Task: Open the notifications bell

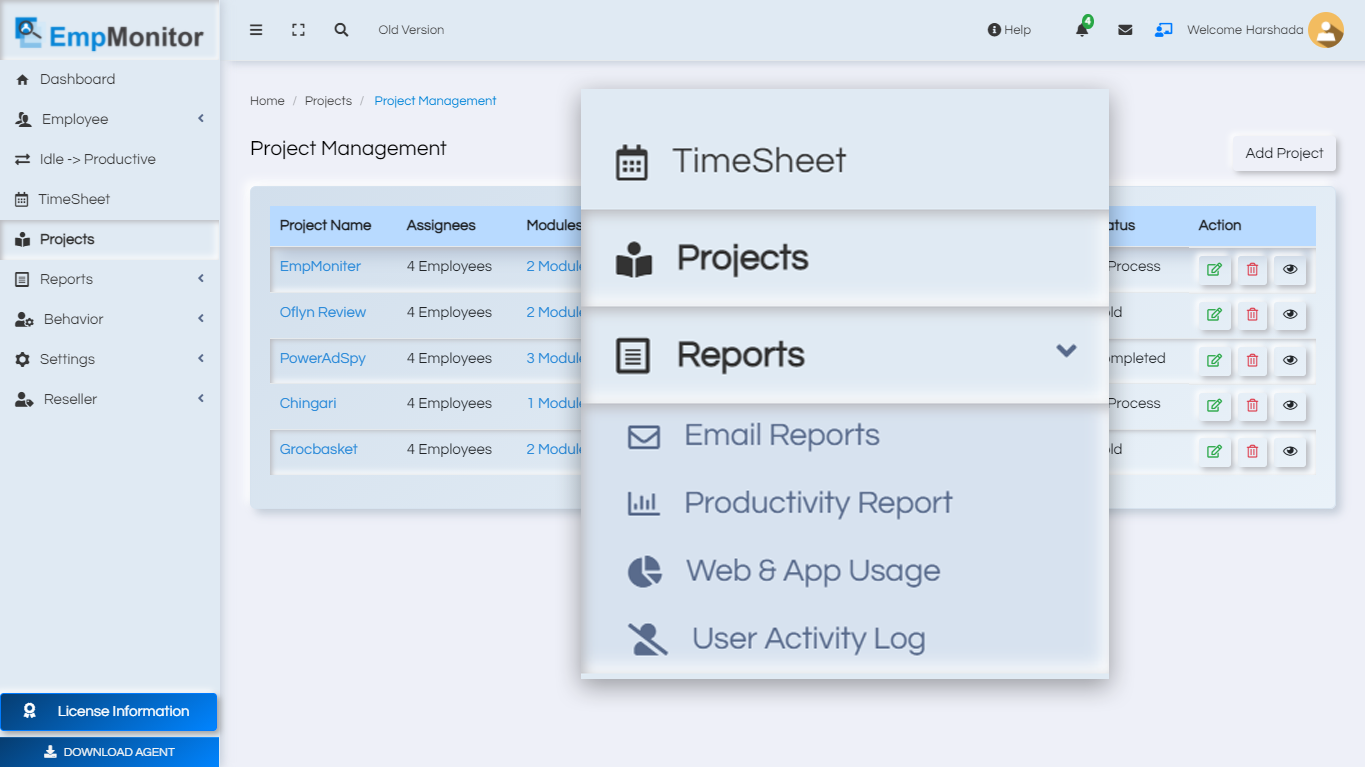Action: point(1083,30)
